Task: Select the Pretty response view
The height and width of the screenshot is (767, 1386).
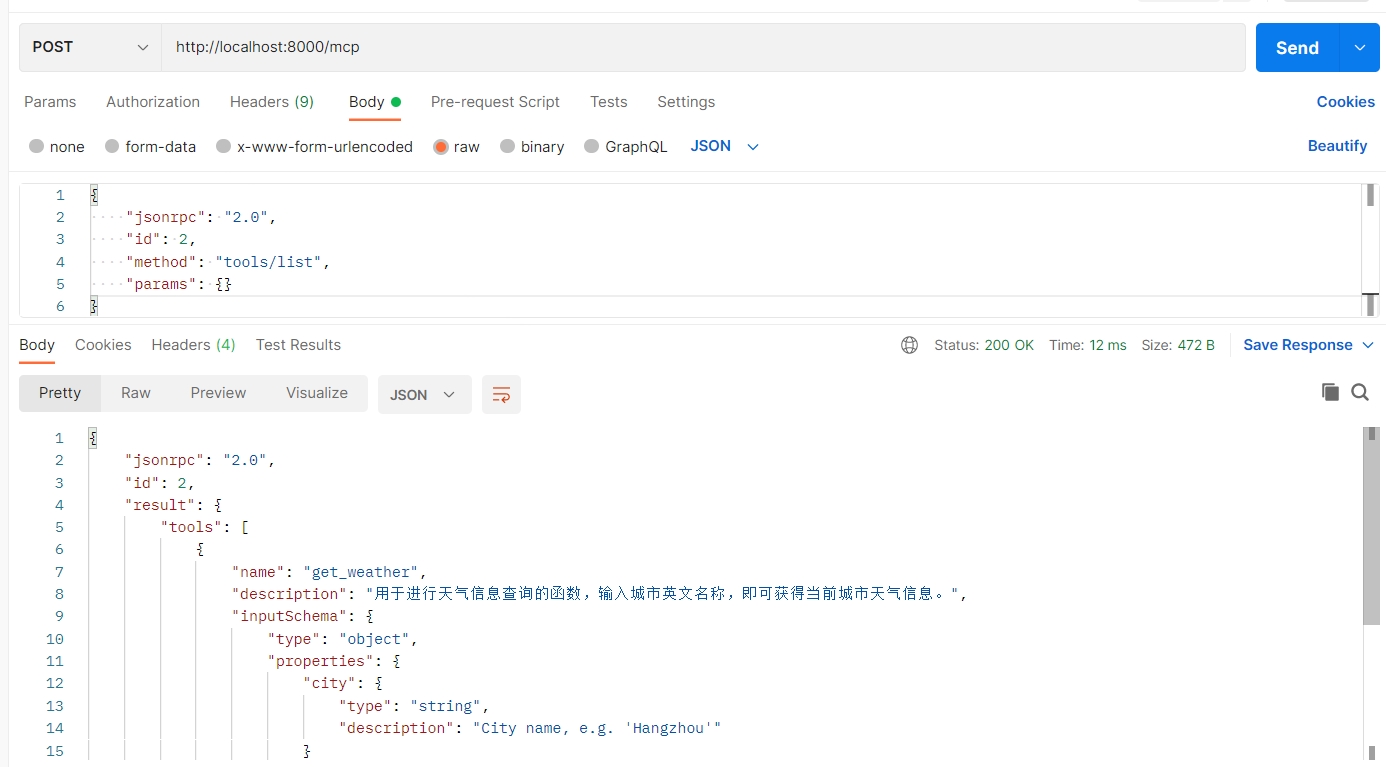Action: click(x=60, y=393)
